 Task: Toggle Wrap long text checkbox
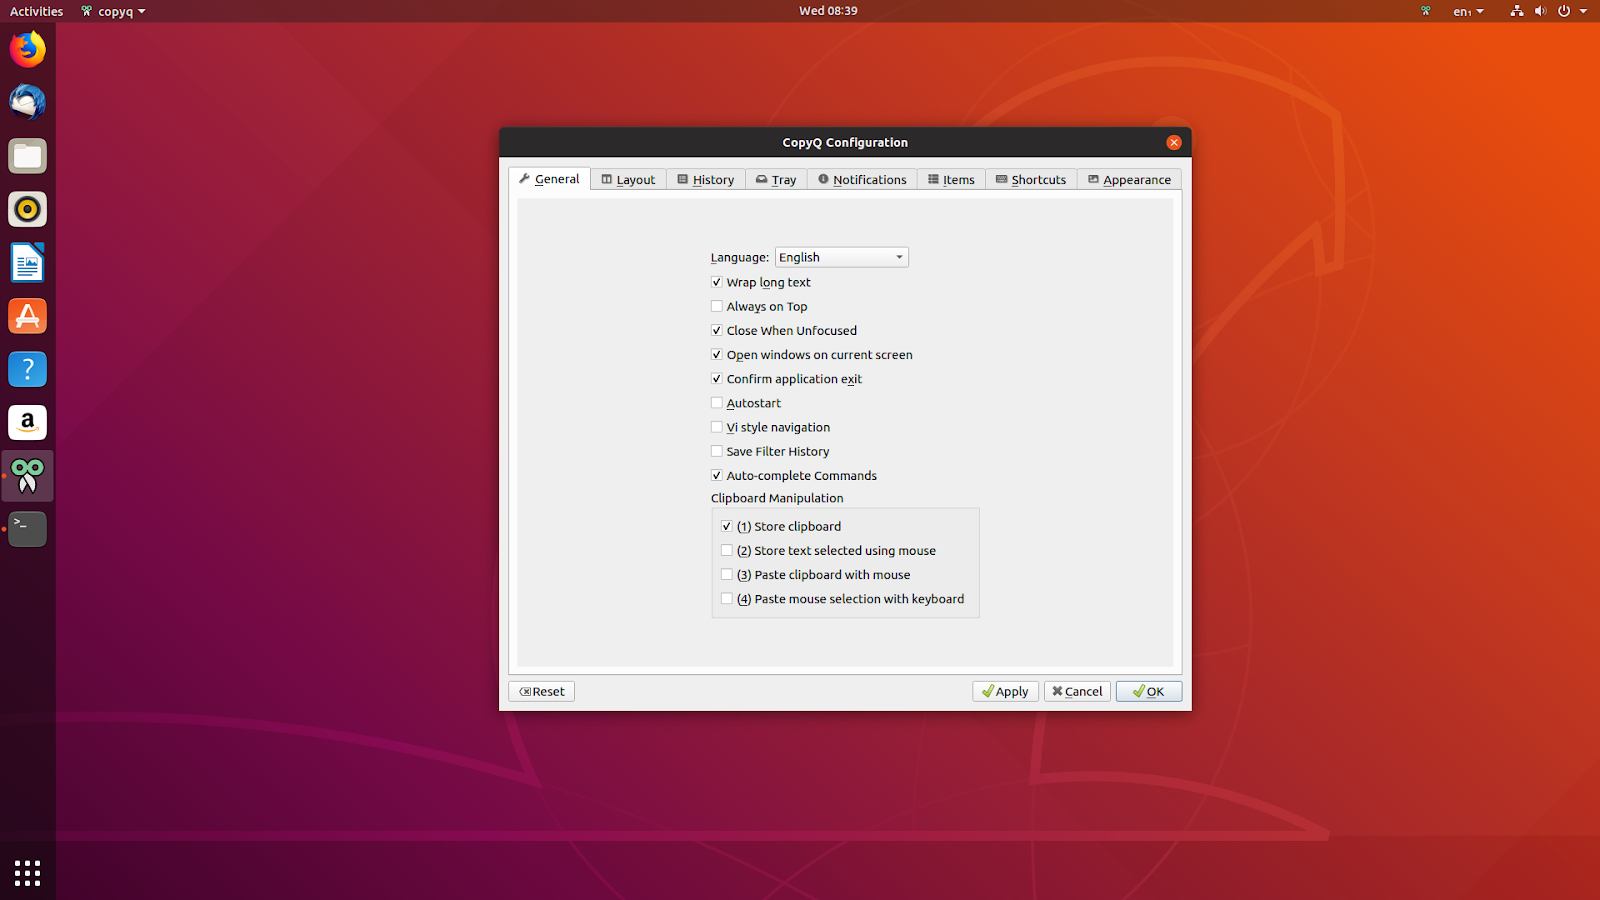coord(716,282)
